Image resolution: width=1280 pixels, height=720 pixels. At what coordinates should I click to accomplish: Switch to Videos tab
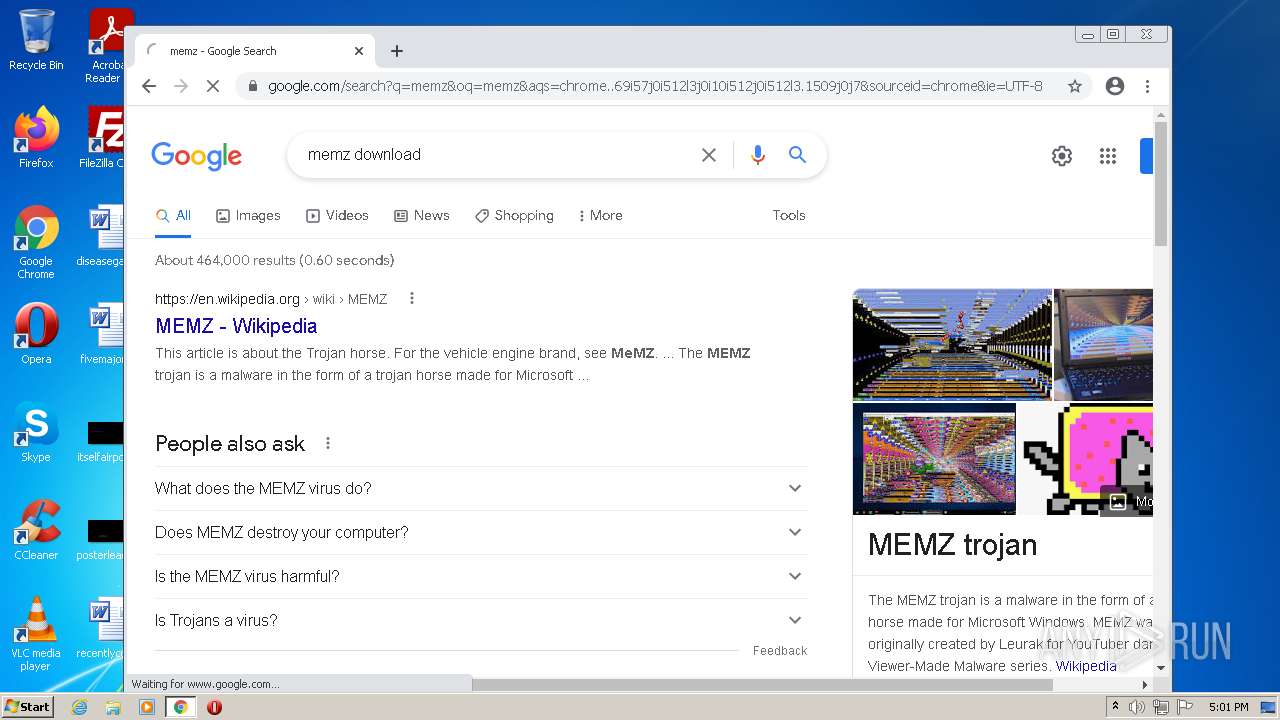337,215
